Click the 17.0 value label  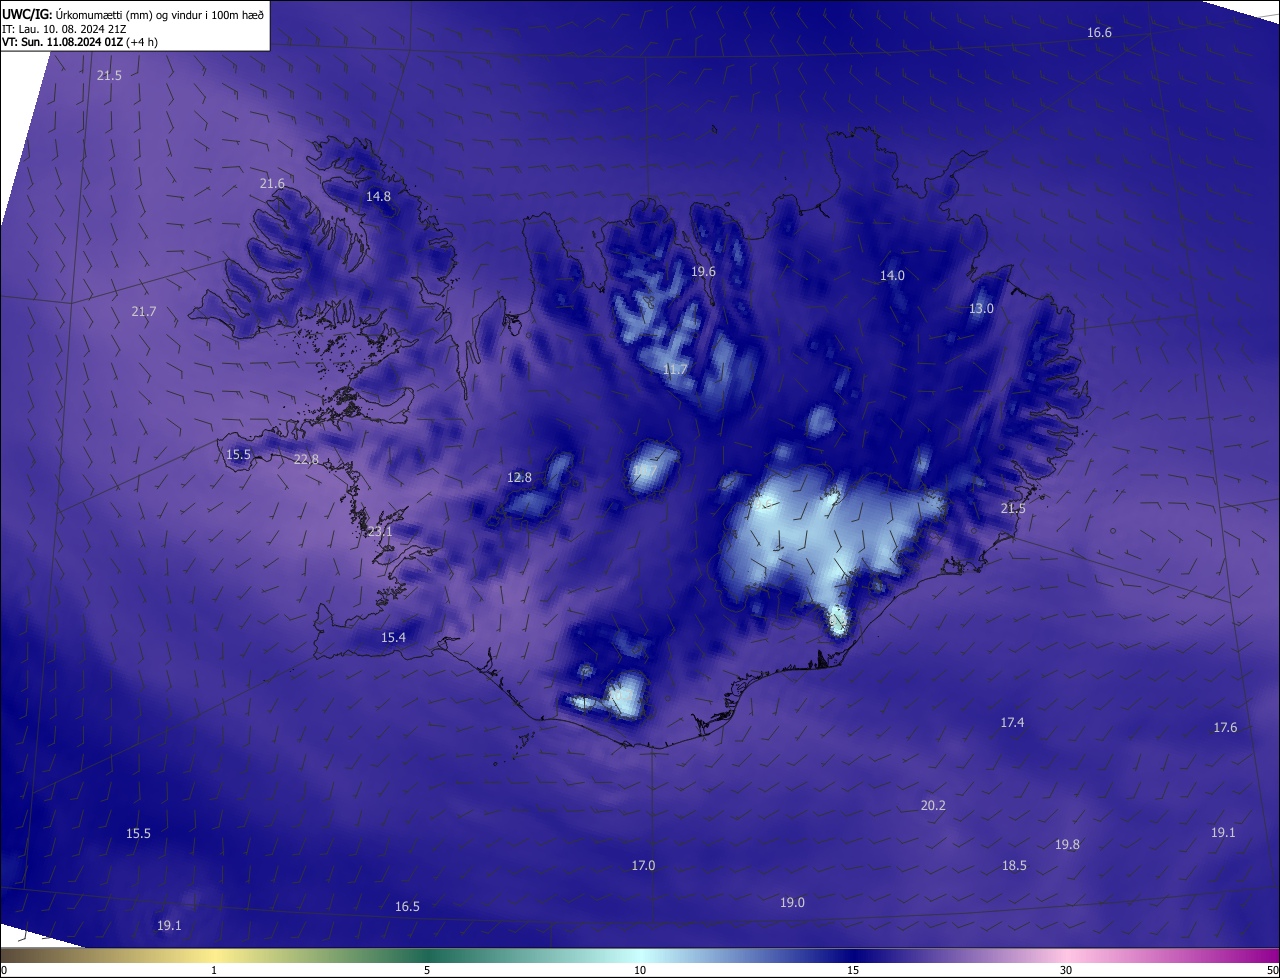pos(643,866)
